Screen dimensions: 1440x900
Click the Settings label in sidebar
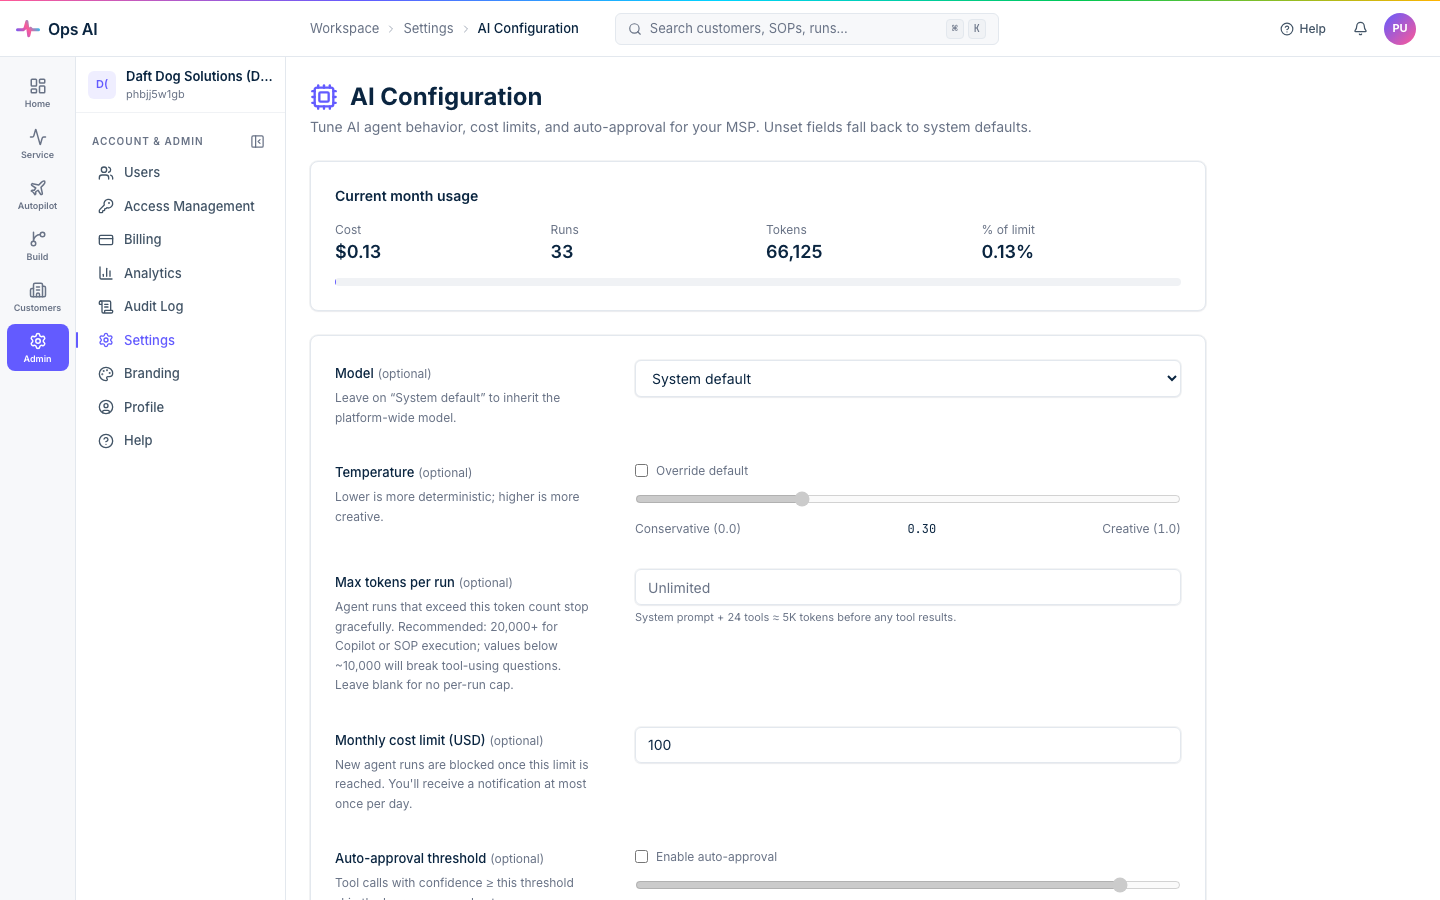(149, 340)
